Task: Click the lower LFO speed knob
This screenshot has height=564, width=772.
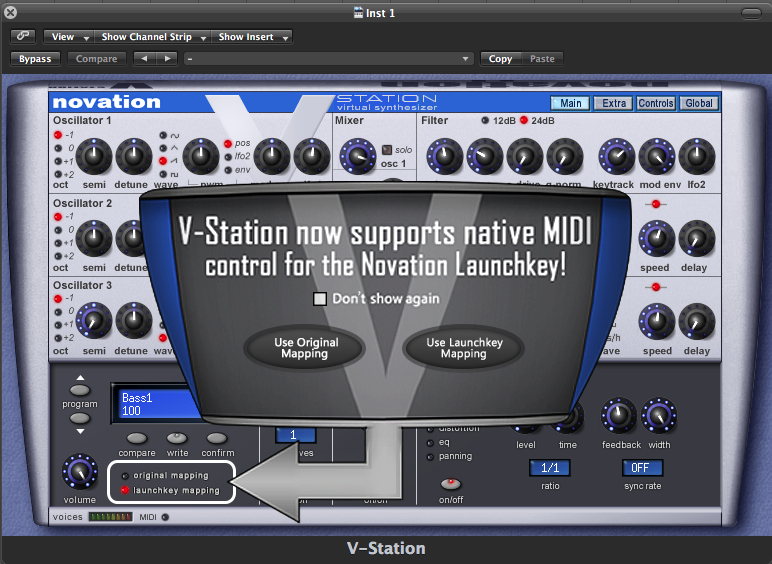Action: point(657,321)
